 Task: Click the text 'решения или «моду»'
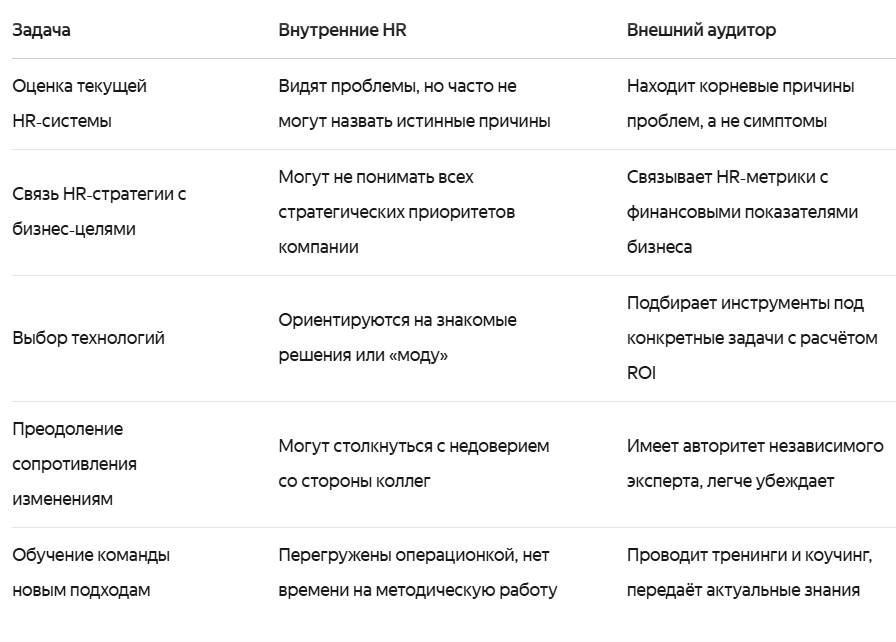(363, 355)
